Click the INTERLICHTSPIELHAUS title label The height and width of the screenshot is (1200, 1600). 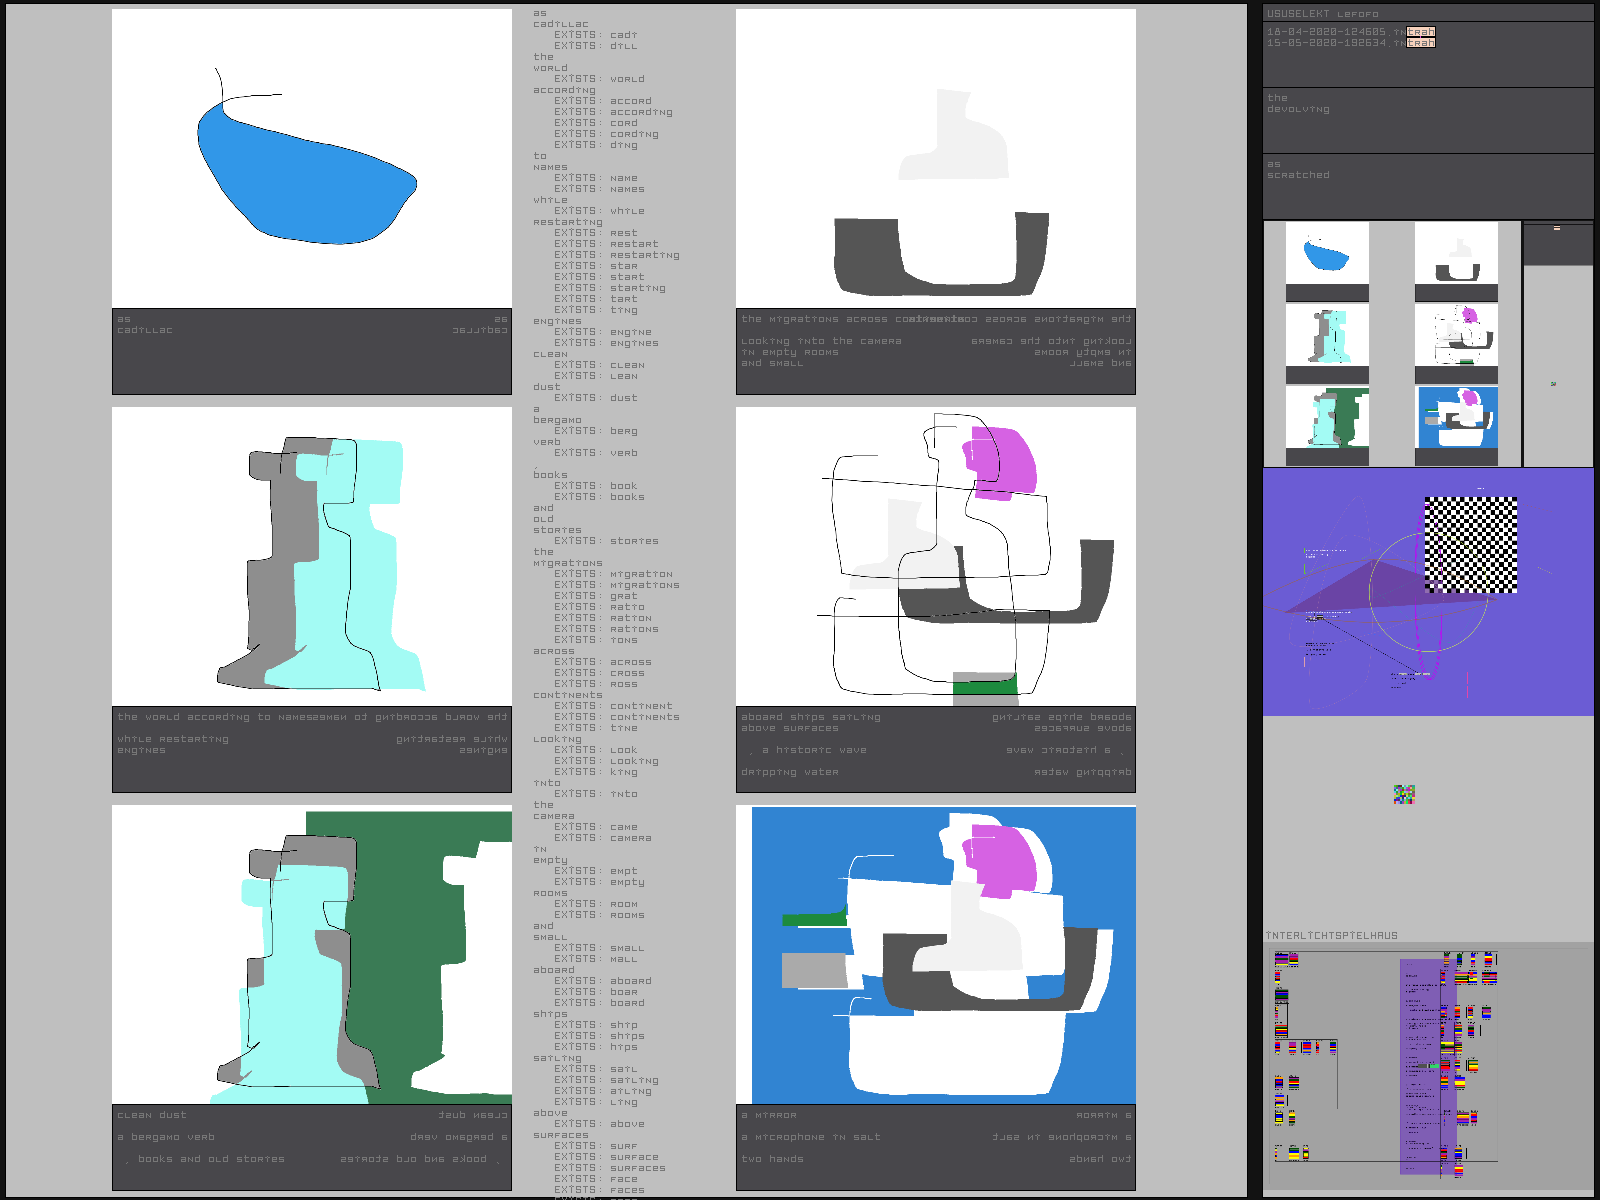click(1331, 936)
